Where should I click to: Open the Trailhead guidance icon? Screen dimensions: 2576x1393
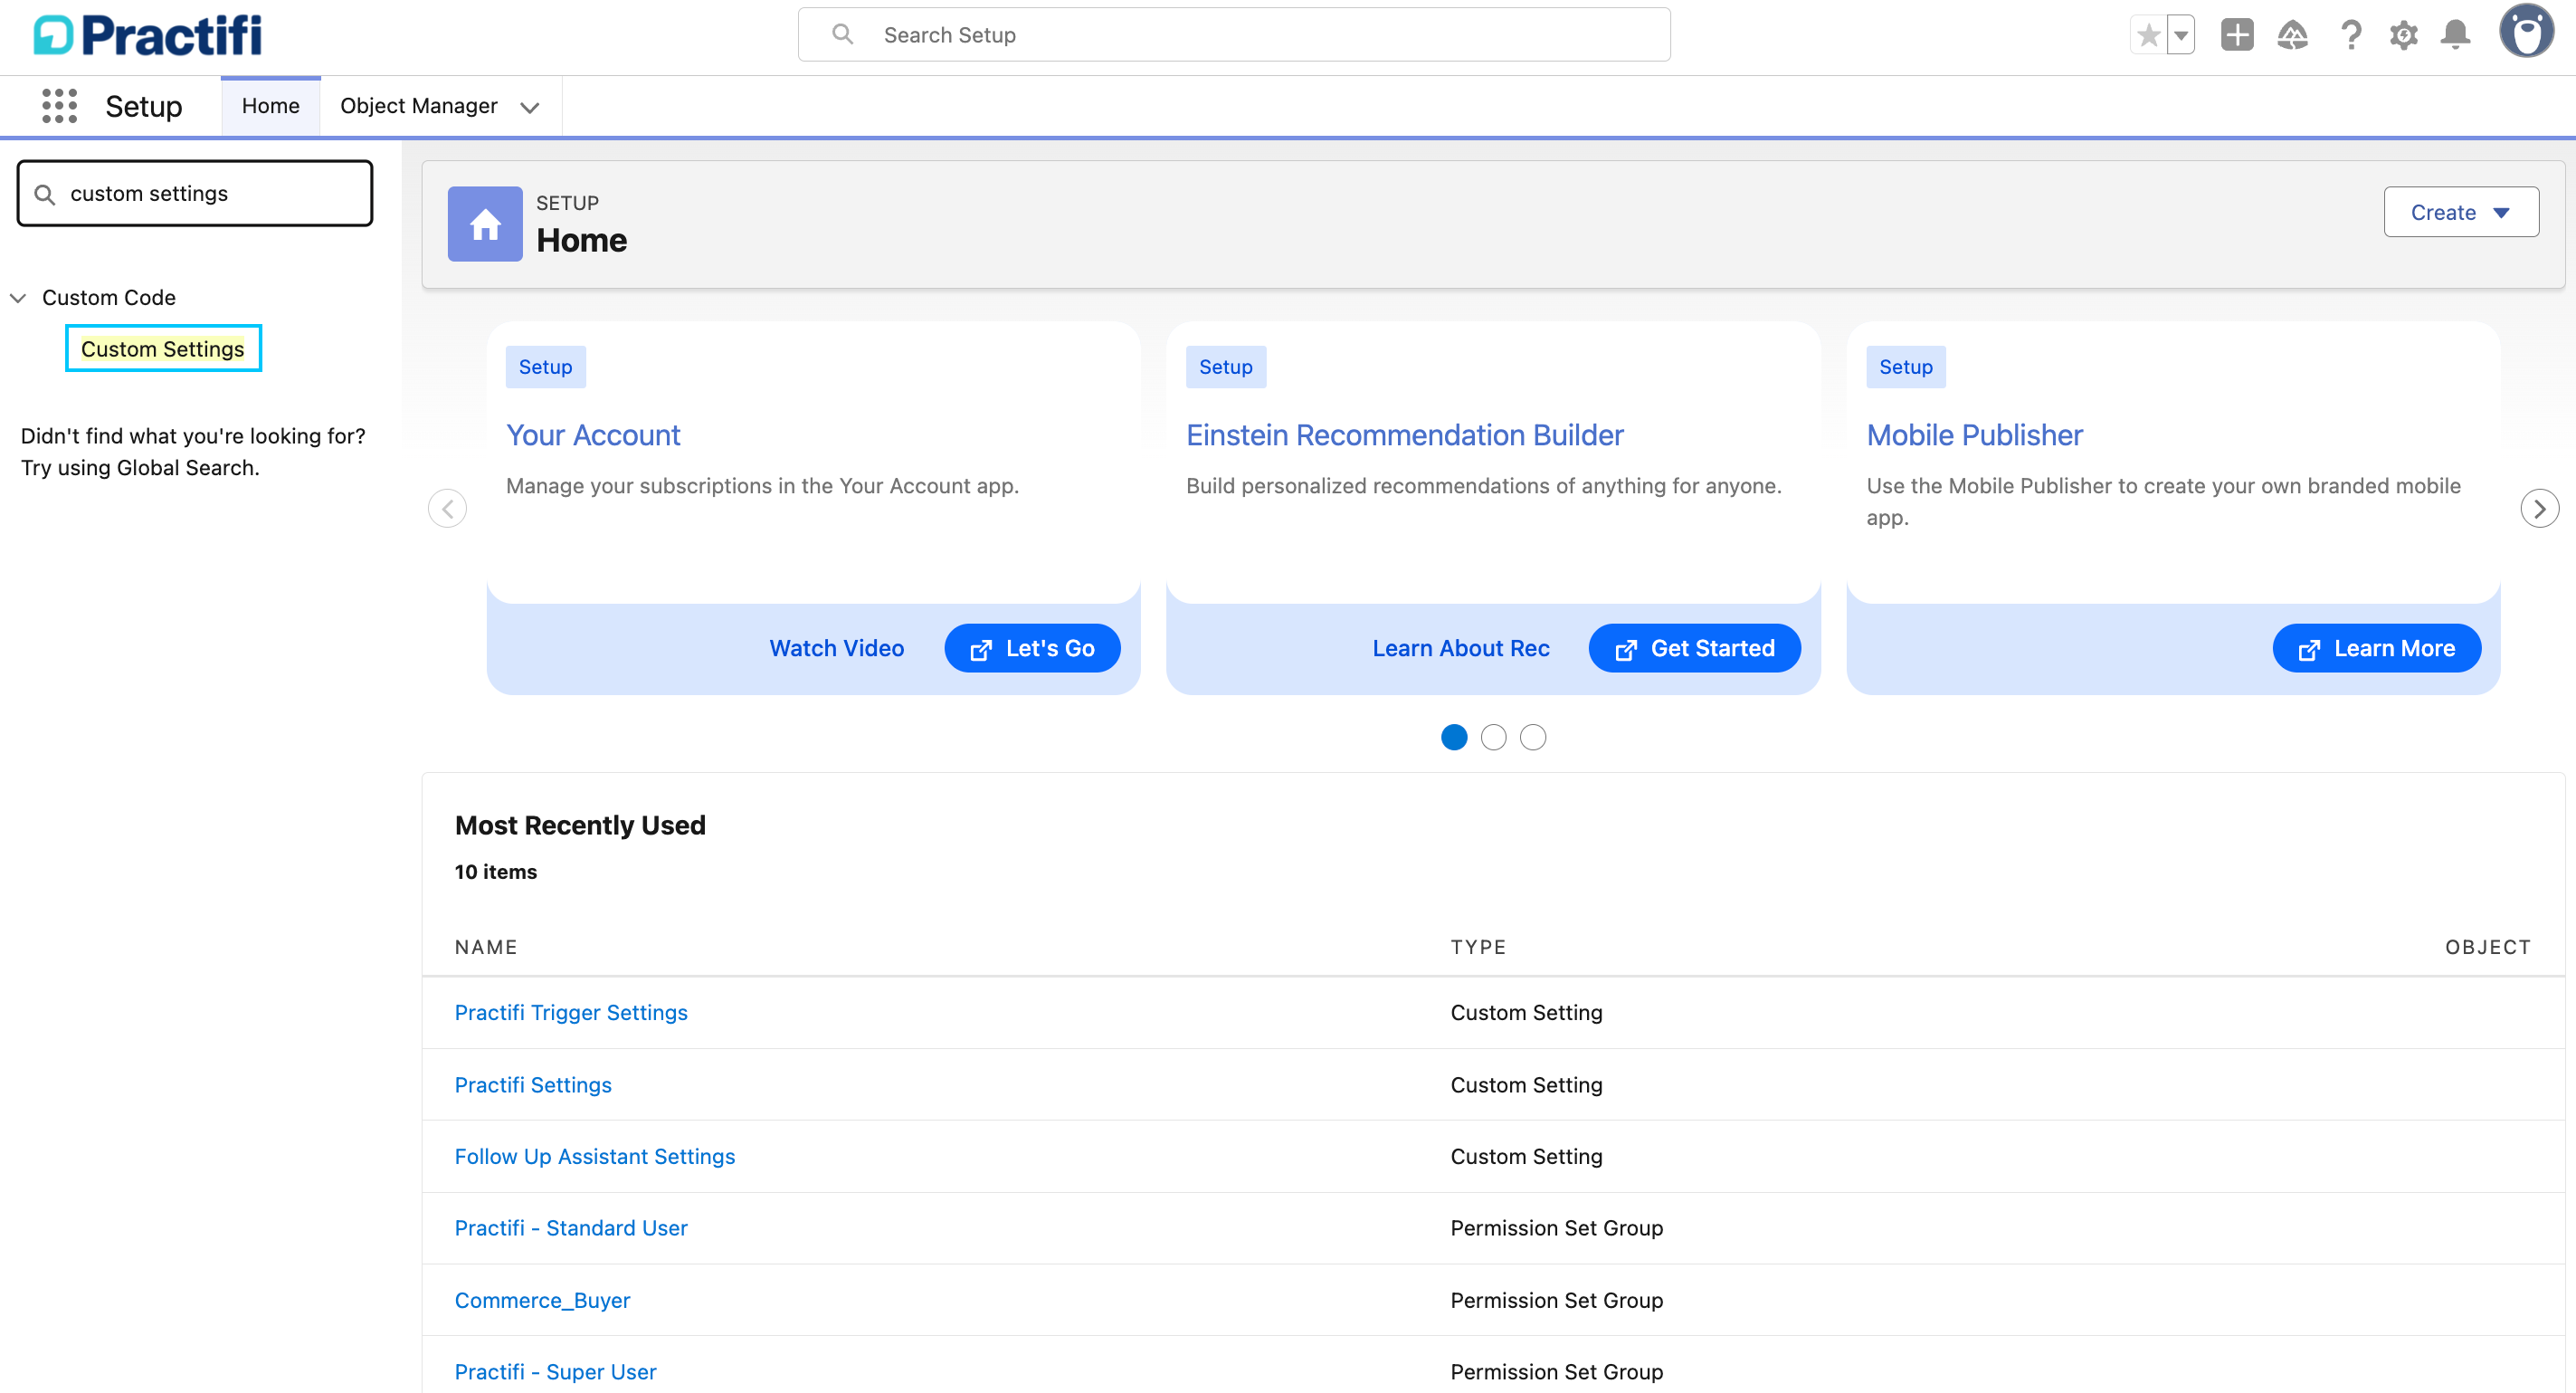coord(2293,35)
